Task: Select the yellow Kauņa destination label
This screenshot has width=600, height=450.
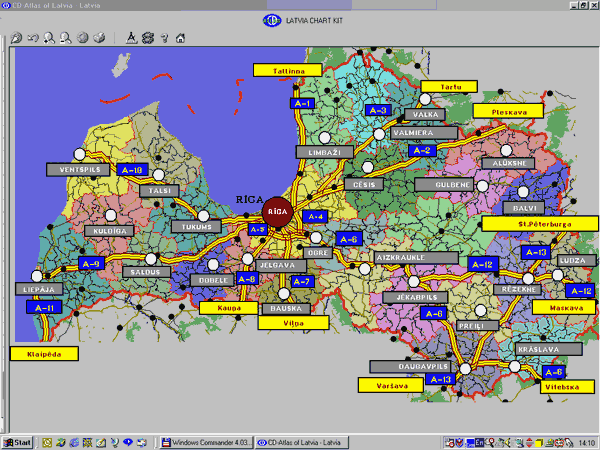Action: [229, 308]
